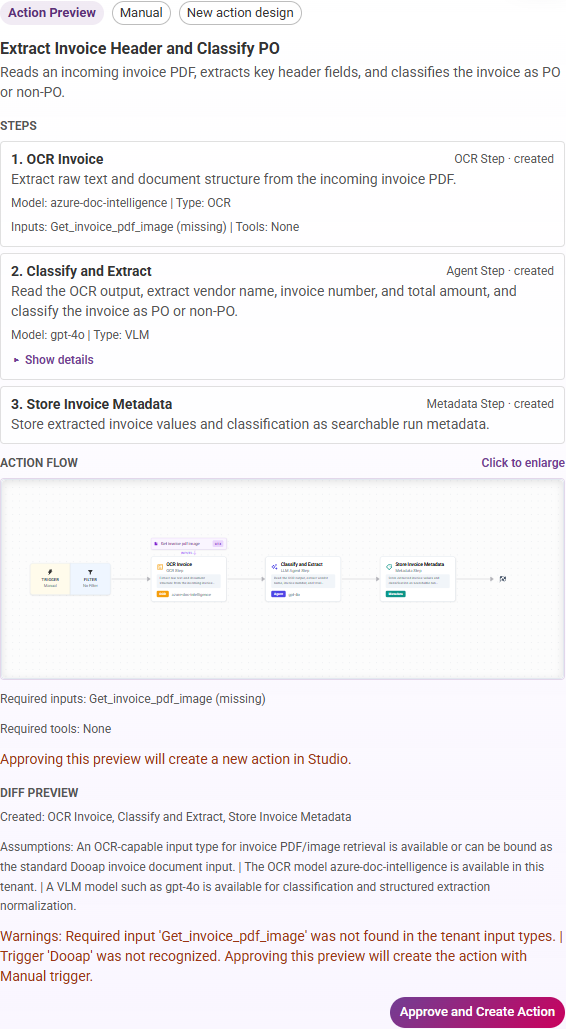The image size is (566, 1029).
Task: Click the Get invoice pdf image input chip
Action: click(x=189, y=543)
